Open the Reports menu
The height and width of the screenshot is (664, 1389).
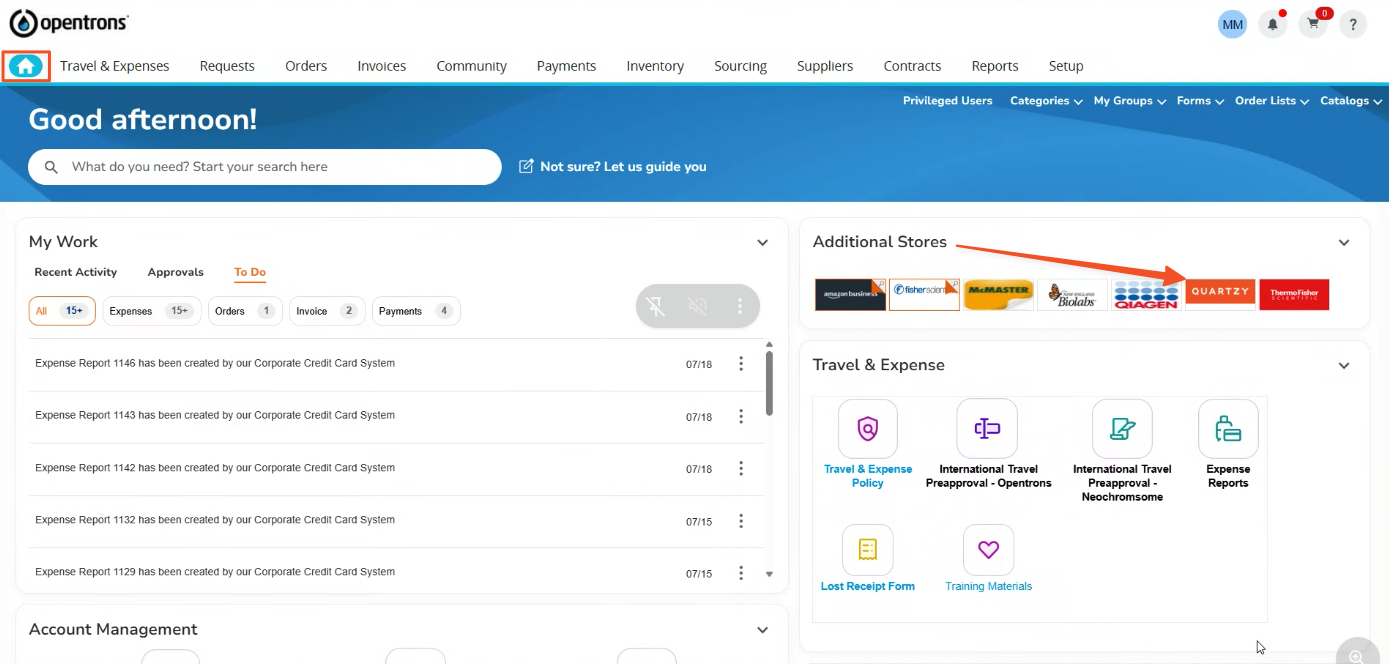coord(995,66)
